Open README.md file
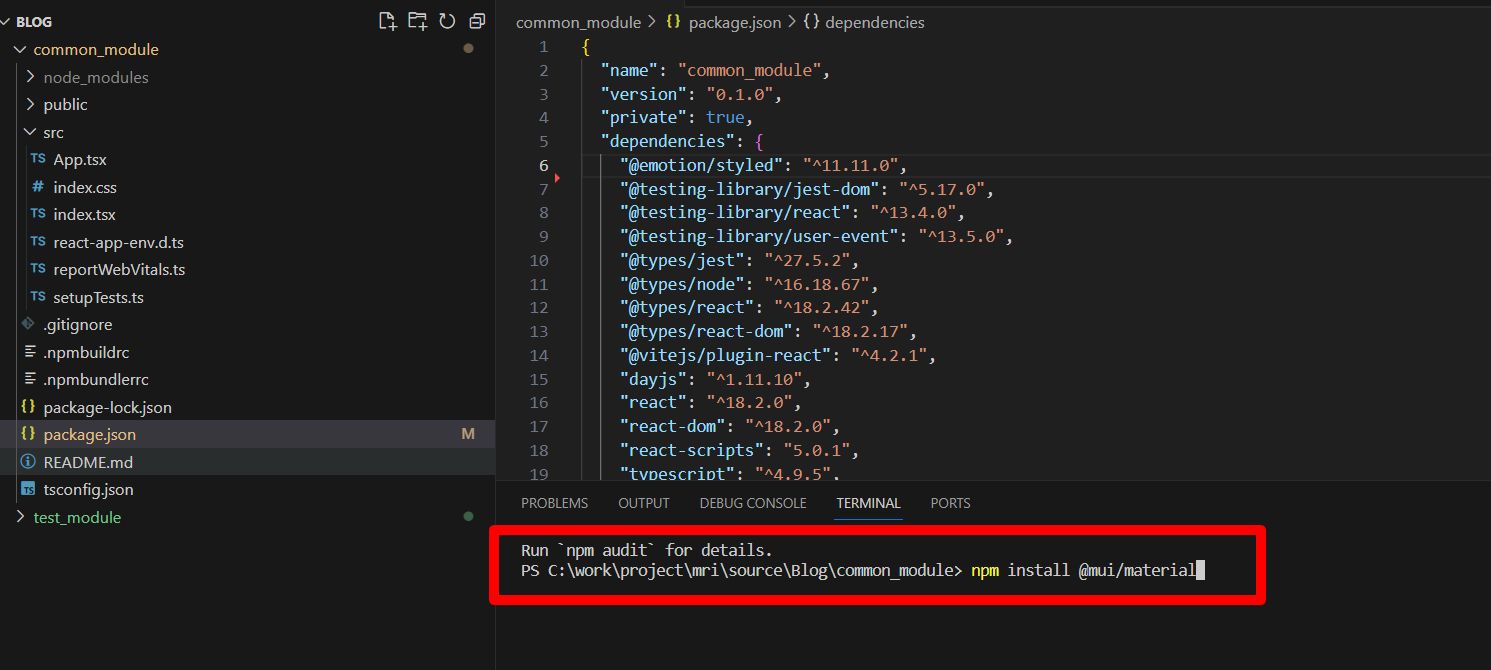The image size is (1491, 670). tap(88, 462)
